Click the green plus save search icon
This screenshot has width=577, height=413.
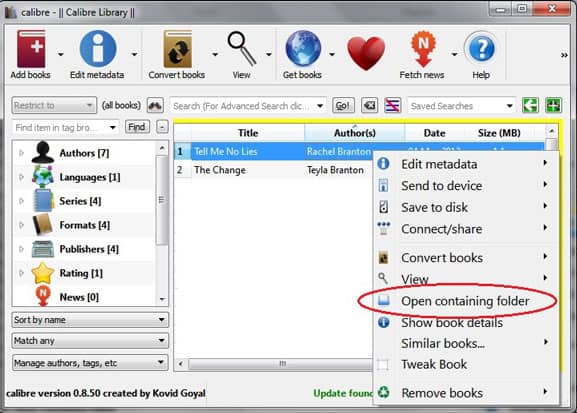[553, 106]
